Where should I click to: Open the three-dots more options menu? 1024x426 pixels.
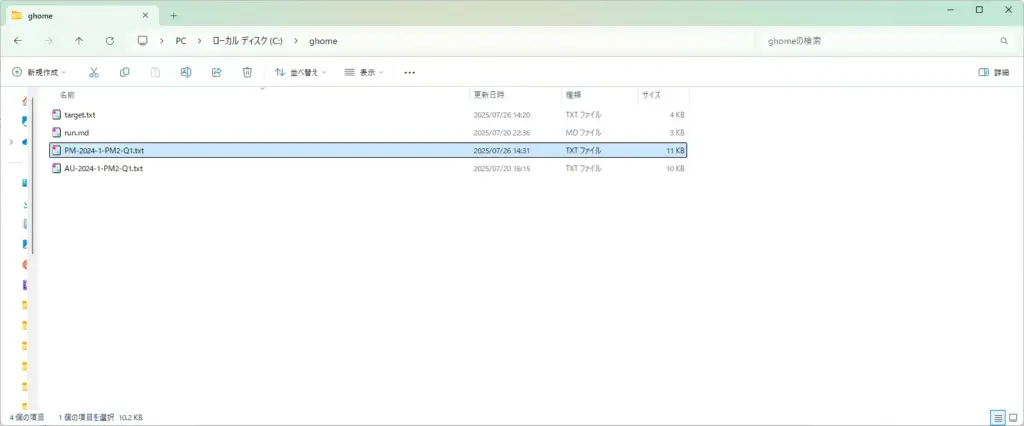[x=409, y=73]
